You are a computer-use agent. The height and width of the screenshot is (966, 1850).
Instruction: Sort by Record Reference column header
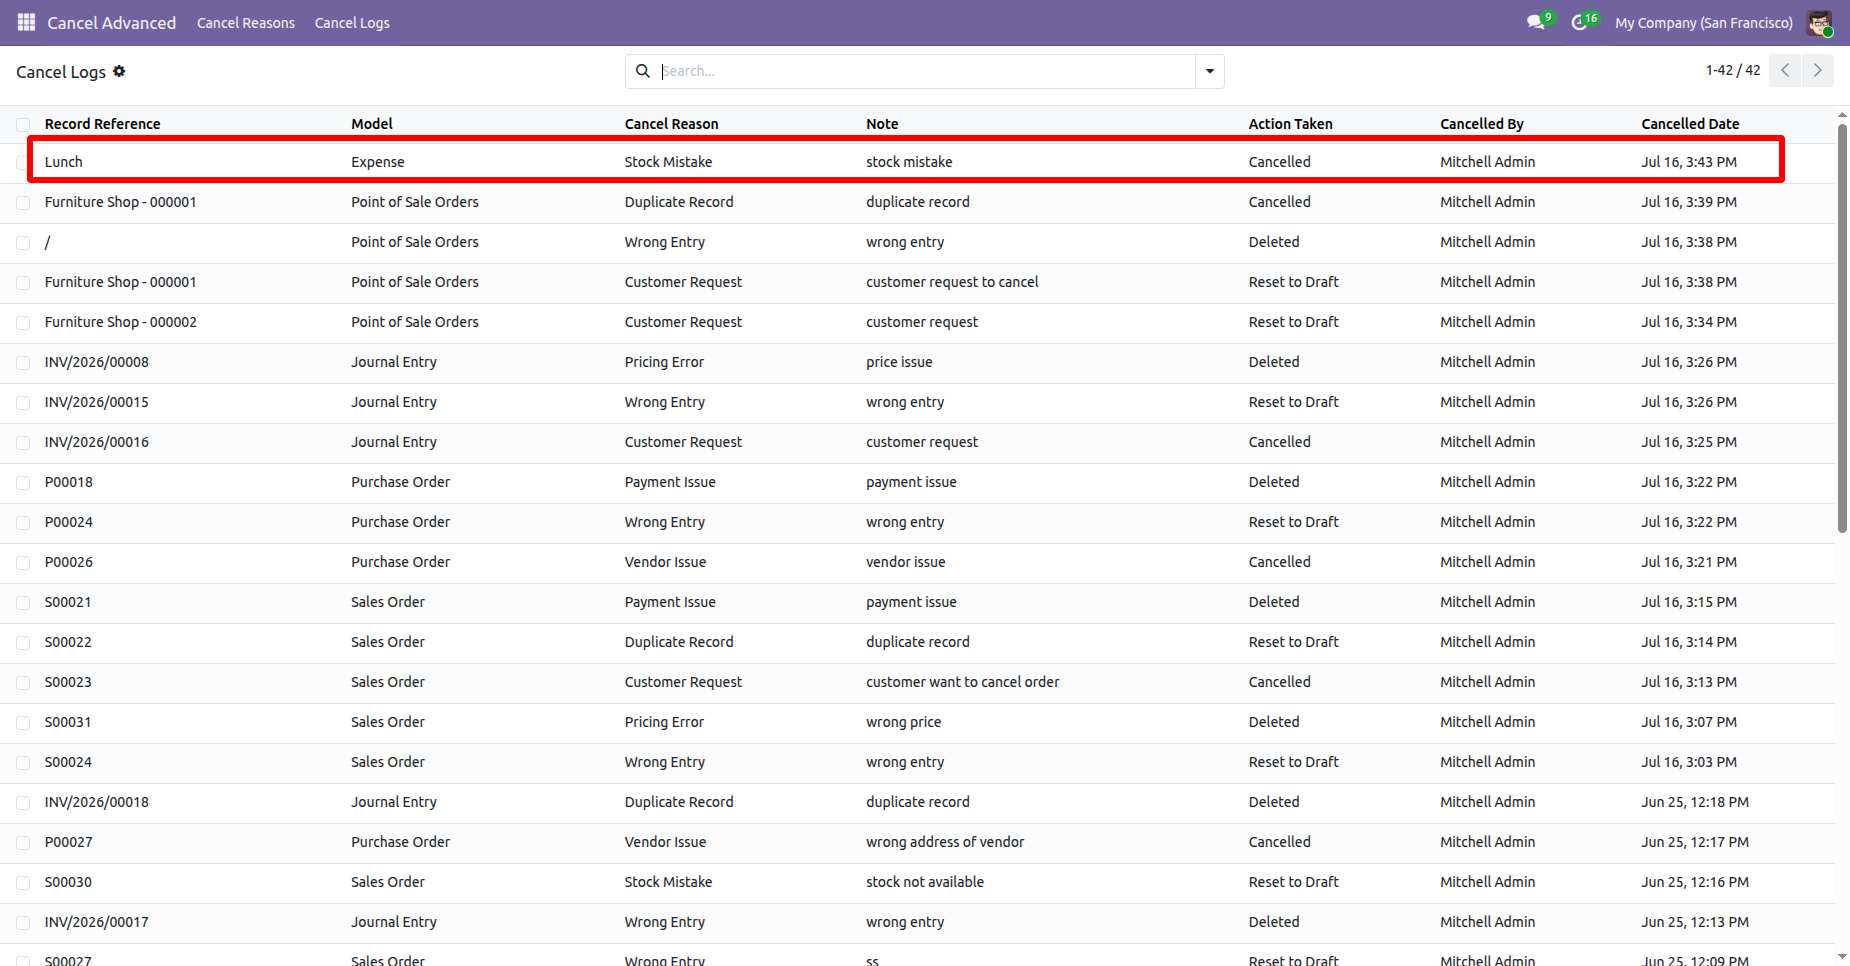[x=102, y=124]
